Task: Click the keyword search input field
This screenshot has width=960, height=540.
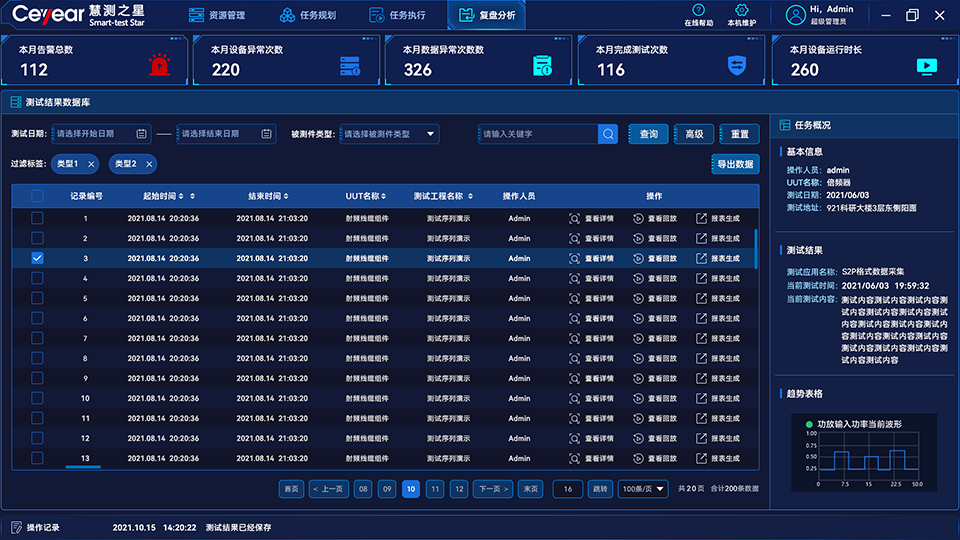Action: [536, 134]
